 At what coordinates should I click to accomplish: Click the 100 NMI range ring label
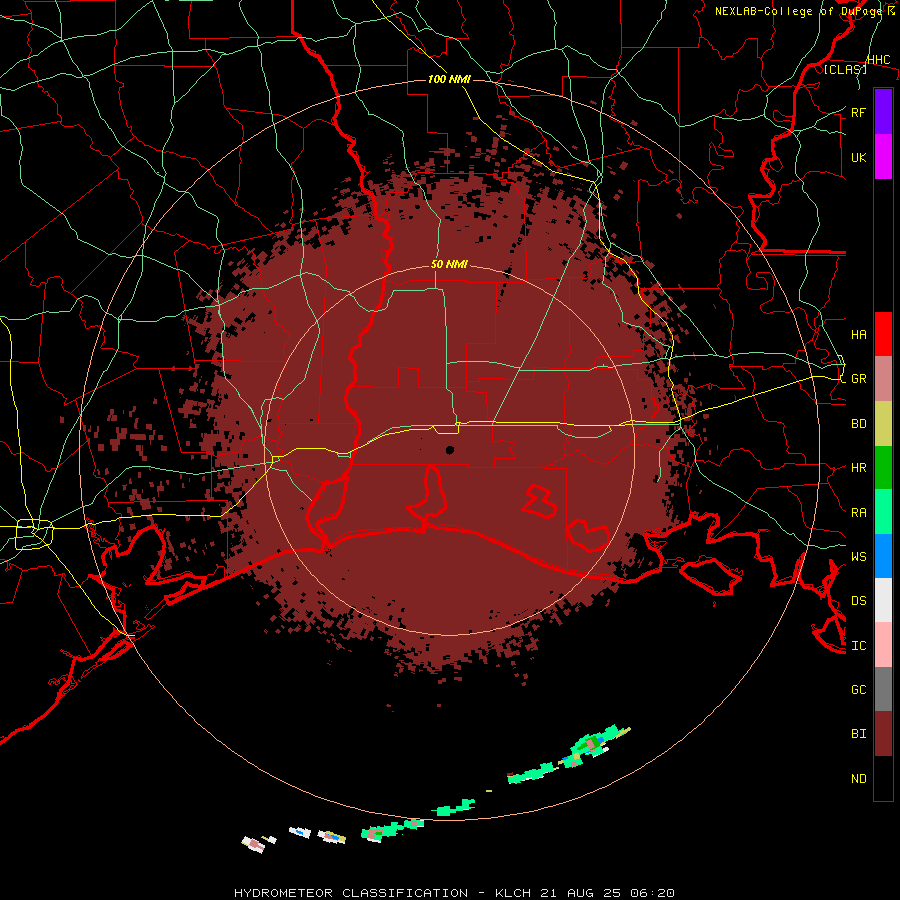click(x=449, y=79)
